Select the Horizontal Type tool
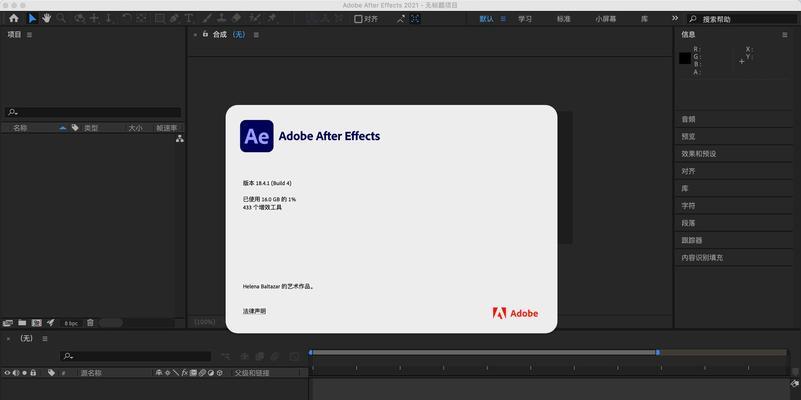Screen dimensions: 801x400 (189, 18)
